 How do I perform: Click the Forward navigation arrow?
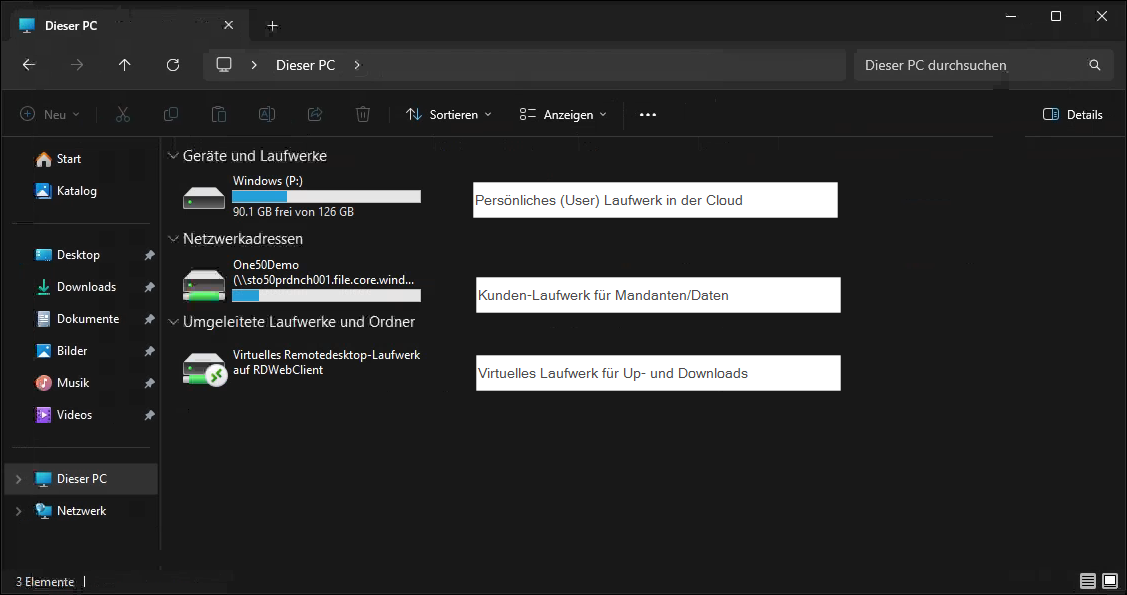tap(77, 65)
